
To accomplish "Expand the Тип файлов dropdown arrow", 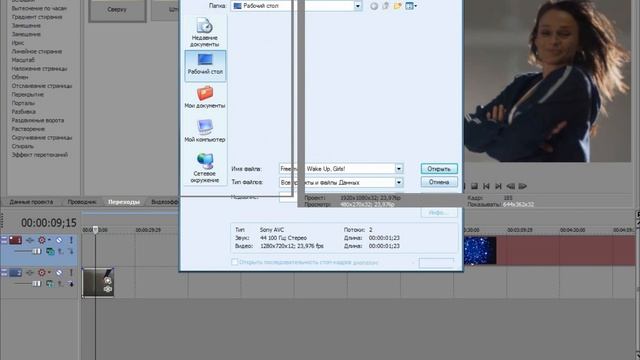I will (x=399, y=182).
